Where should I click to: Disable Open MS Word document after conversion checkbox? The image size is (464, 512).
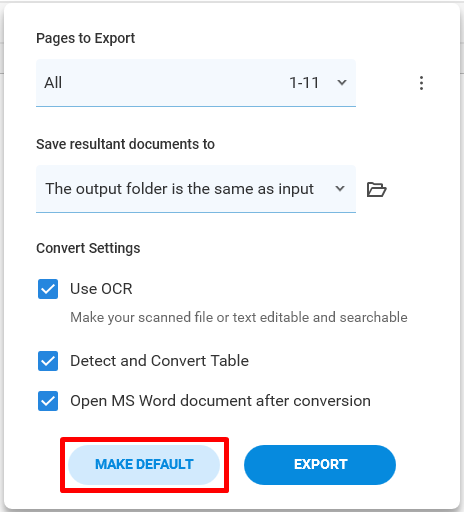point(48,401)
